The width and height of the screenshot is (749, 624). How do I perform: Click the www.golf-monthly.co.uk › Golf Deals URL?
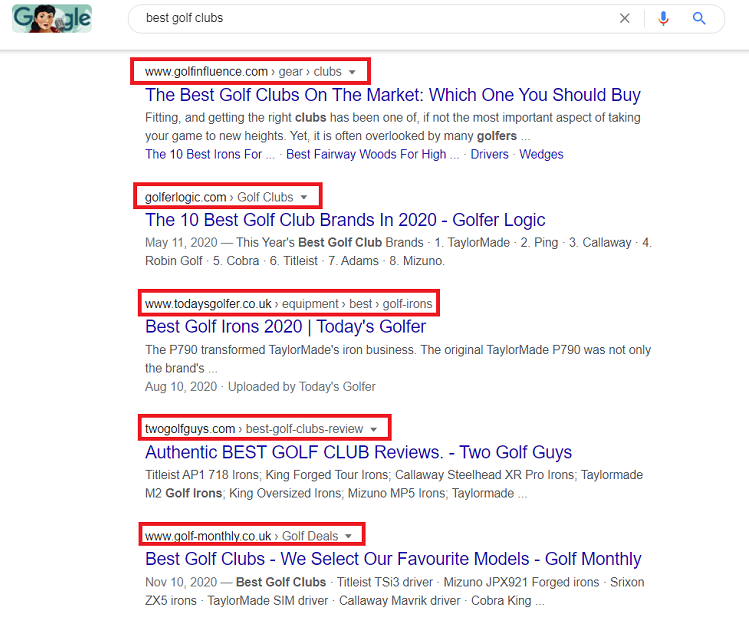point(242,536)
